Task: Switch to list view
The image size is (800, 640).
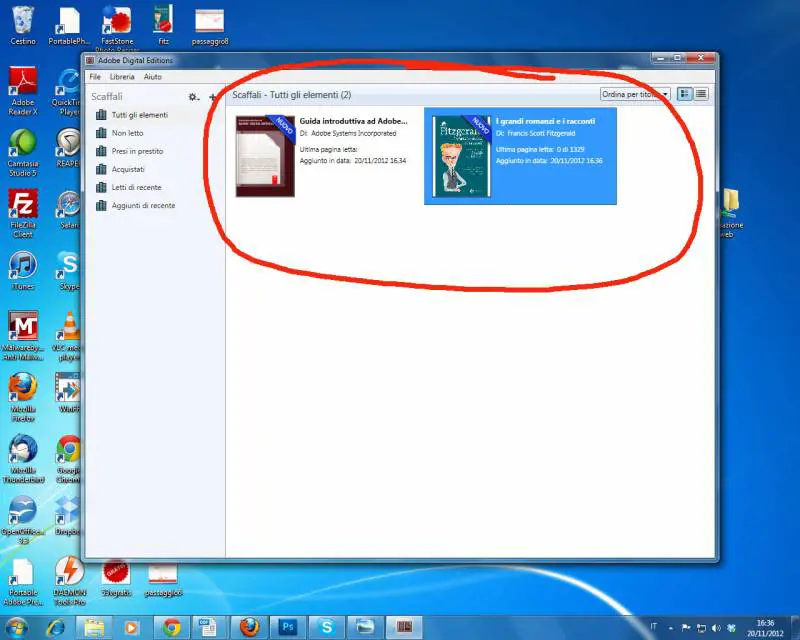Action: (x=701, y=94)
